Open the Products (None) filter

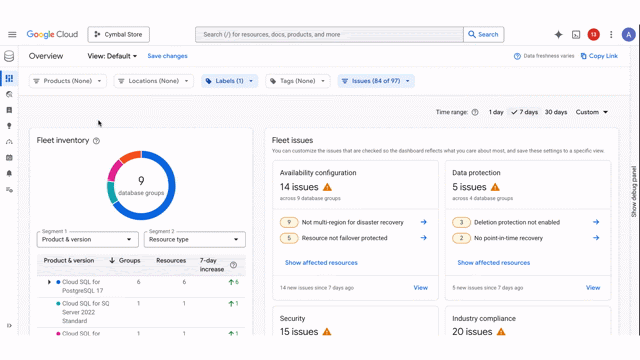[x=68, y=81]
